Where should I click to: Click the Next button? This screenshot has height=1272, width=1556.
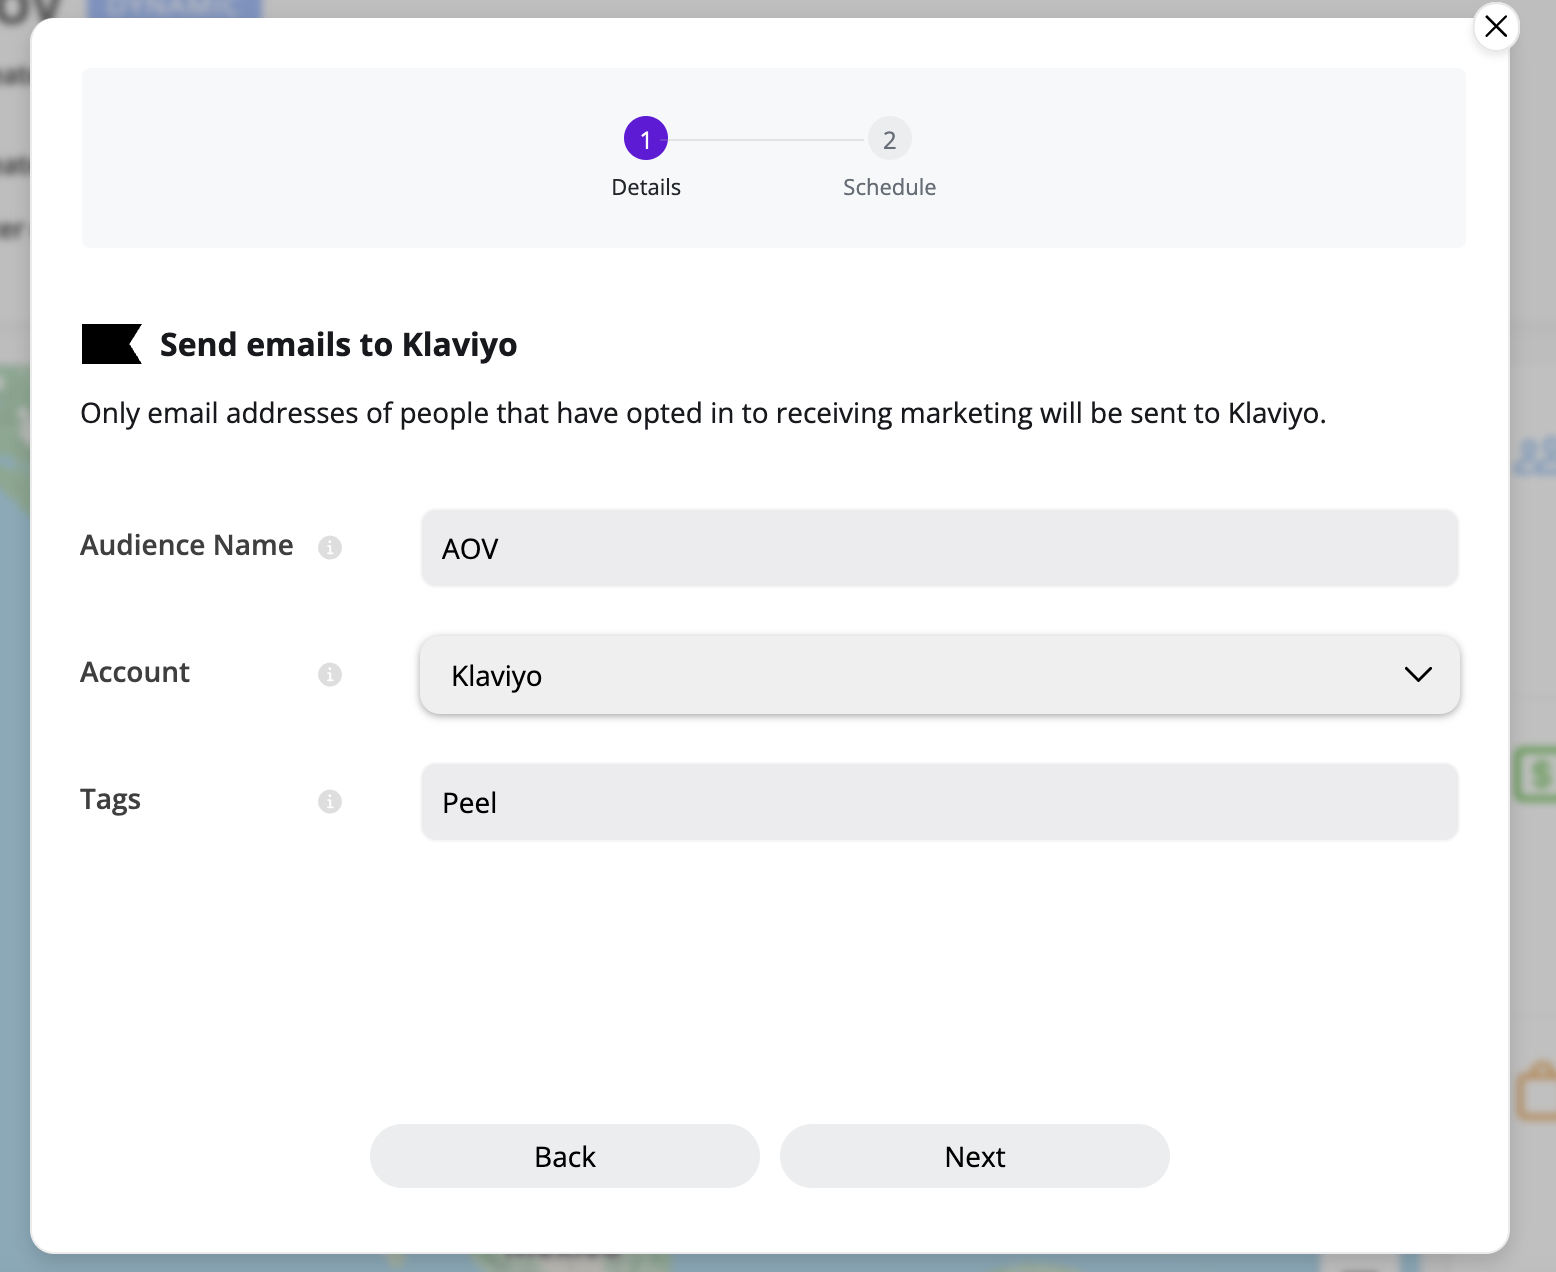(975, 1156)
